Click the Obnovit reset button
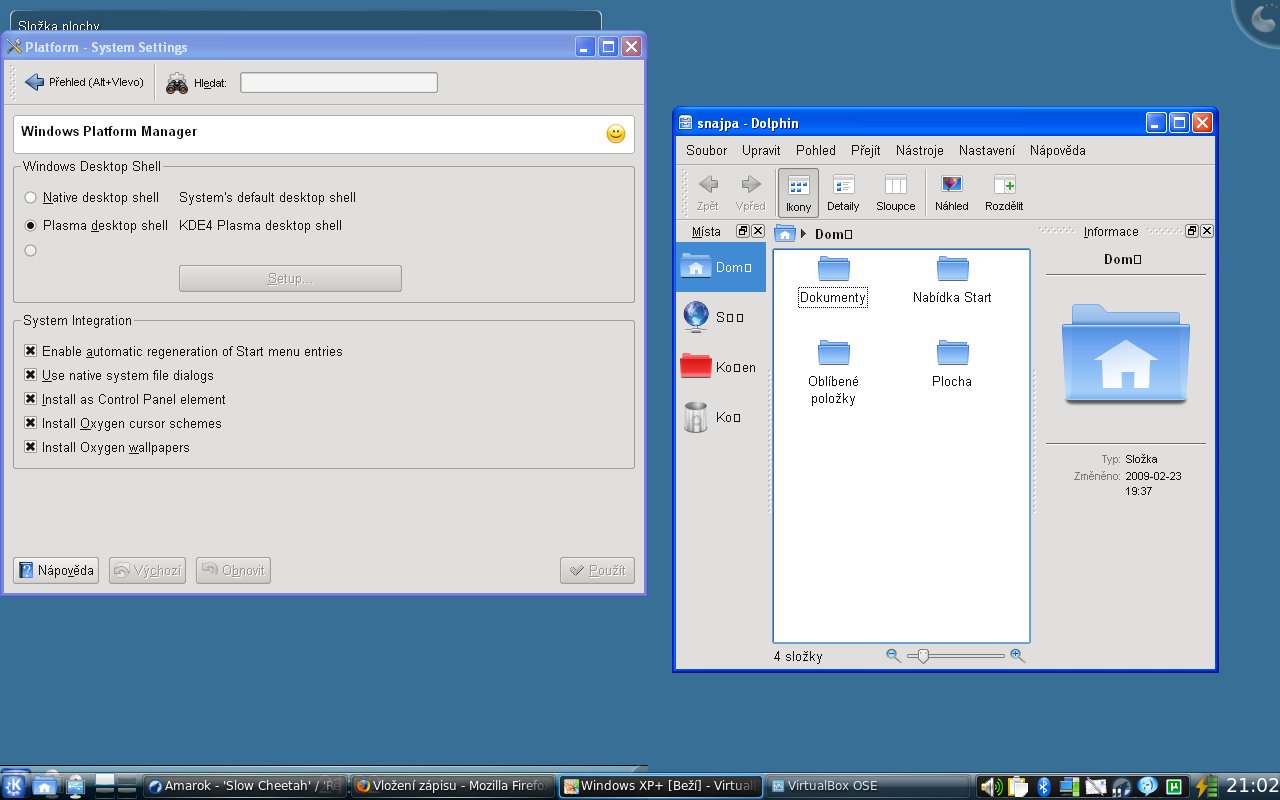Viewport: 1280px width, 800px height. [x=233, y=571]
